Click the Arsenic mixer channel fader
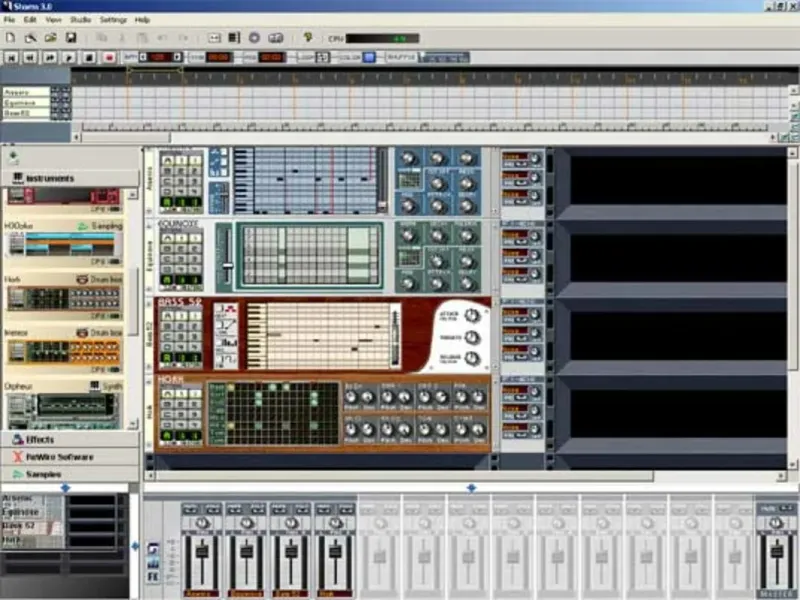Image resolution: width=800 pixels, height=600 pixels. (202, 552)
